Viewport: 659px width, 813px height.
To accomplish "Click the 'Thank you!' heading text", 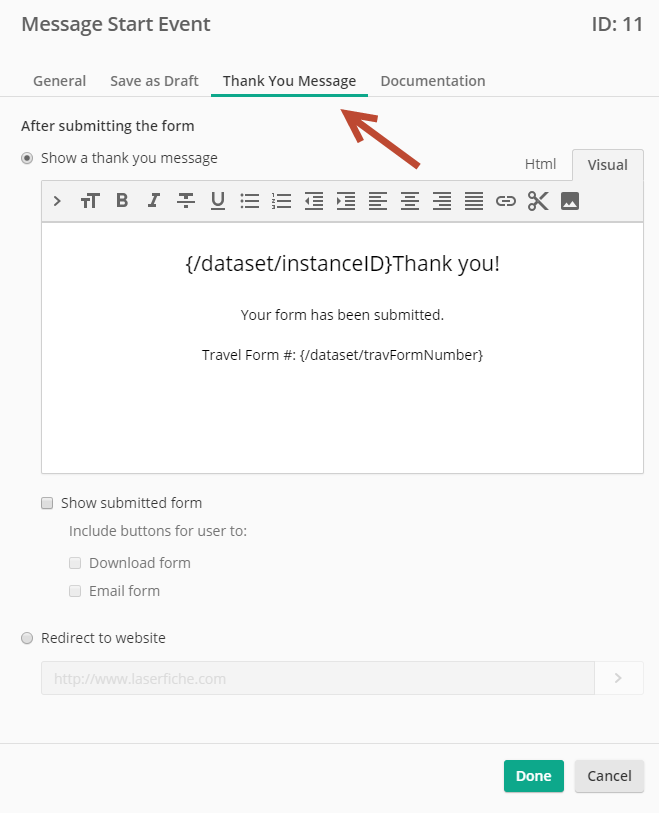I will [x=446, y=264].
